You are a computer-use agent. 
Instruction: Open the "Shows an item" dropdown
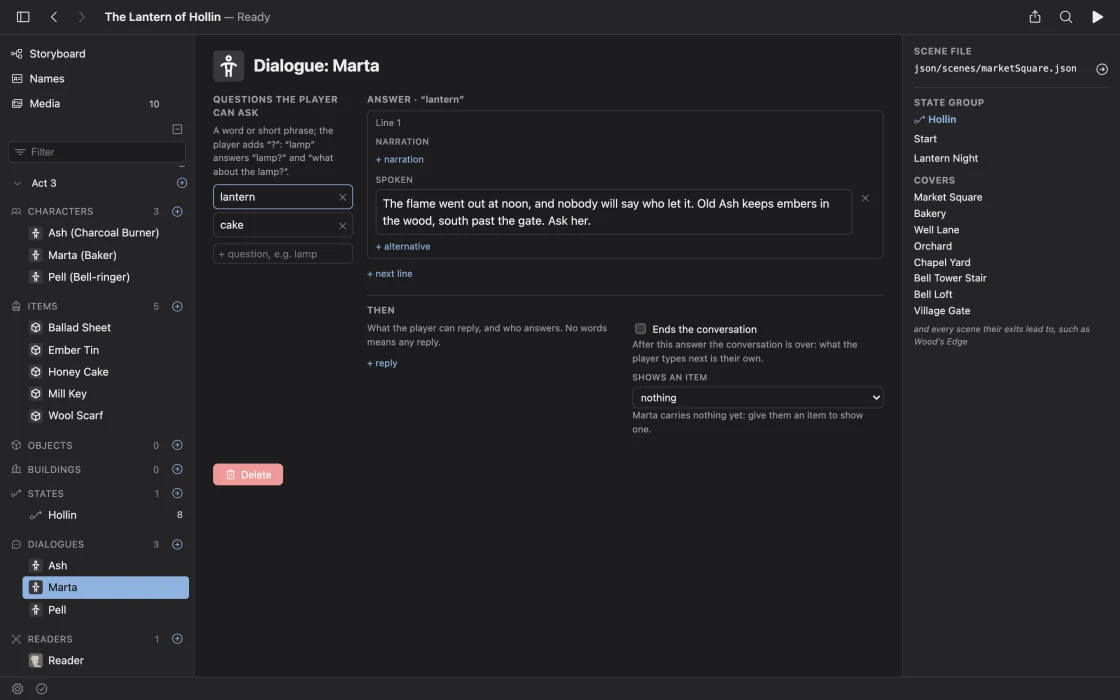click(x=757, y=398)
